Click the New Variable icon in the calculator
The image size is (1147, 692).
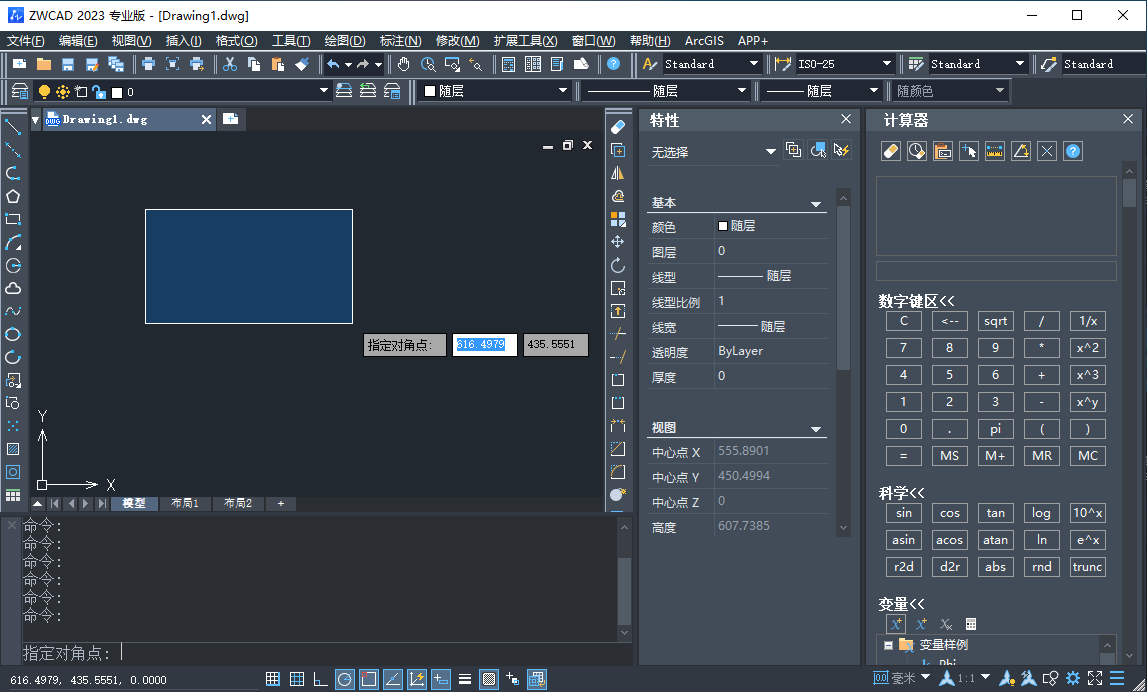(896, 624)
